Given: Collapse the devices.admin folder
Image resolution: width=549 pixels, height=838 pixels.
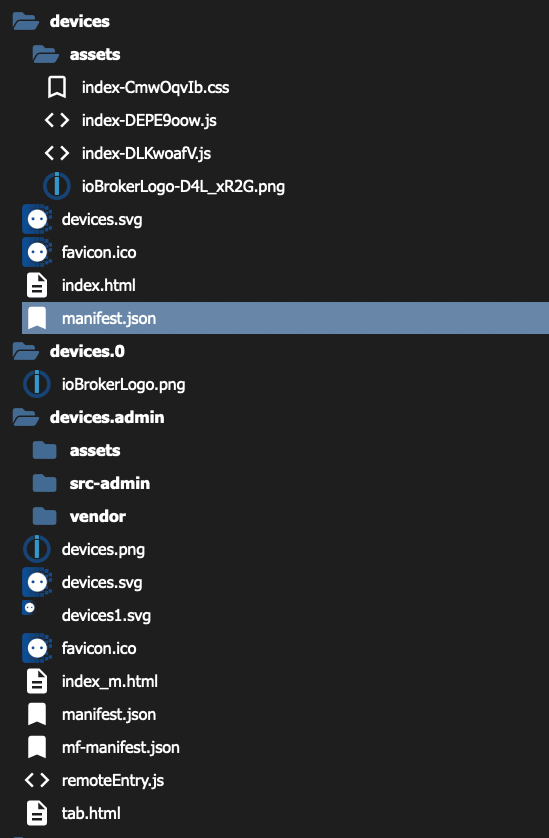Looking at the screenshot, I should tap(26, 417).
